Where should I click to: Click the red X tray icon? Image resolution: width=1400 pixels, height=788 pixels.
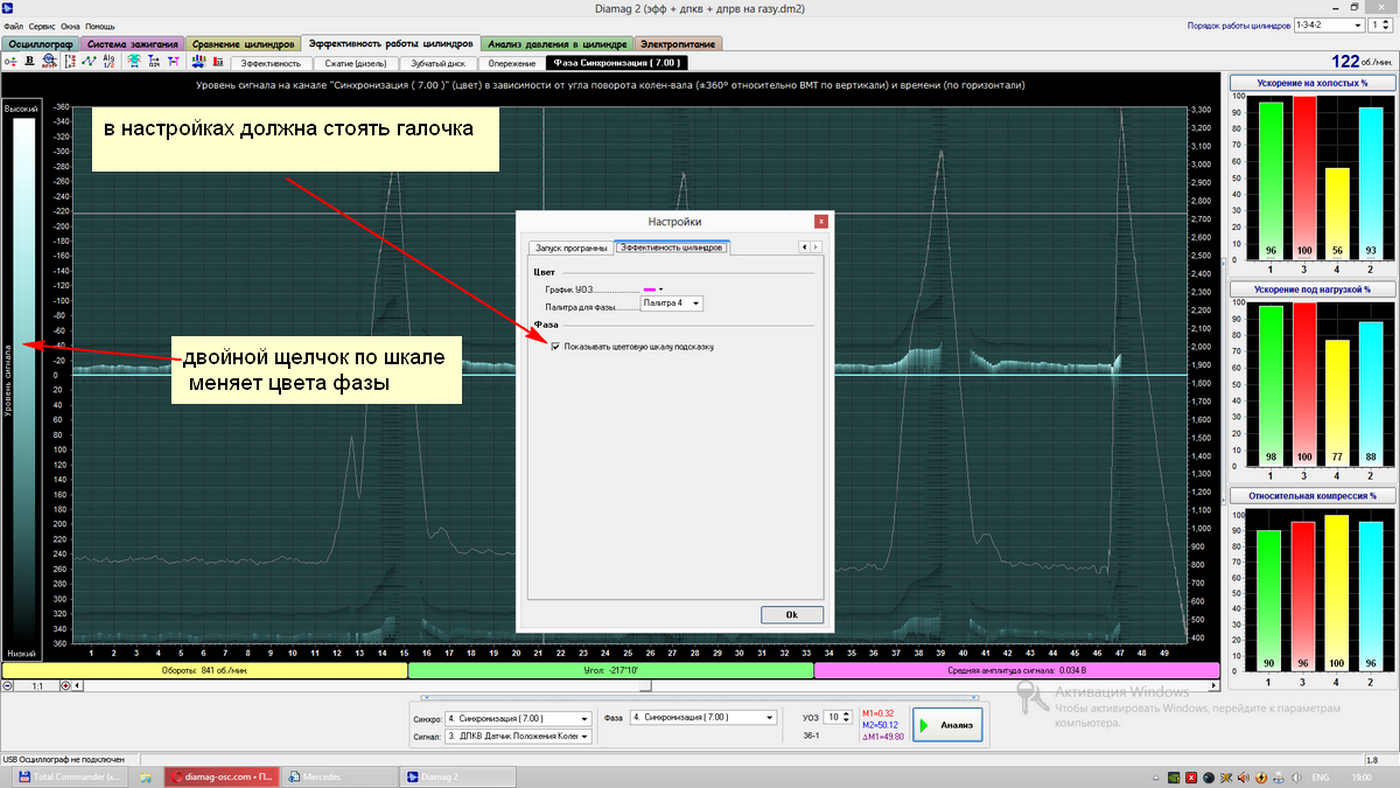click(x=1191, y=777)
